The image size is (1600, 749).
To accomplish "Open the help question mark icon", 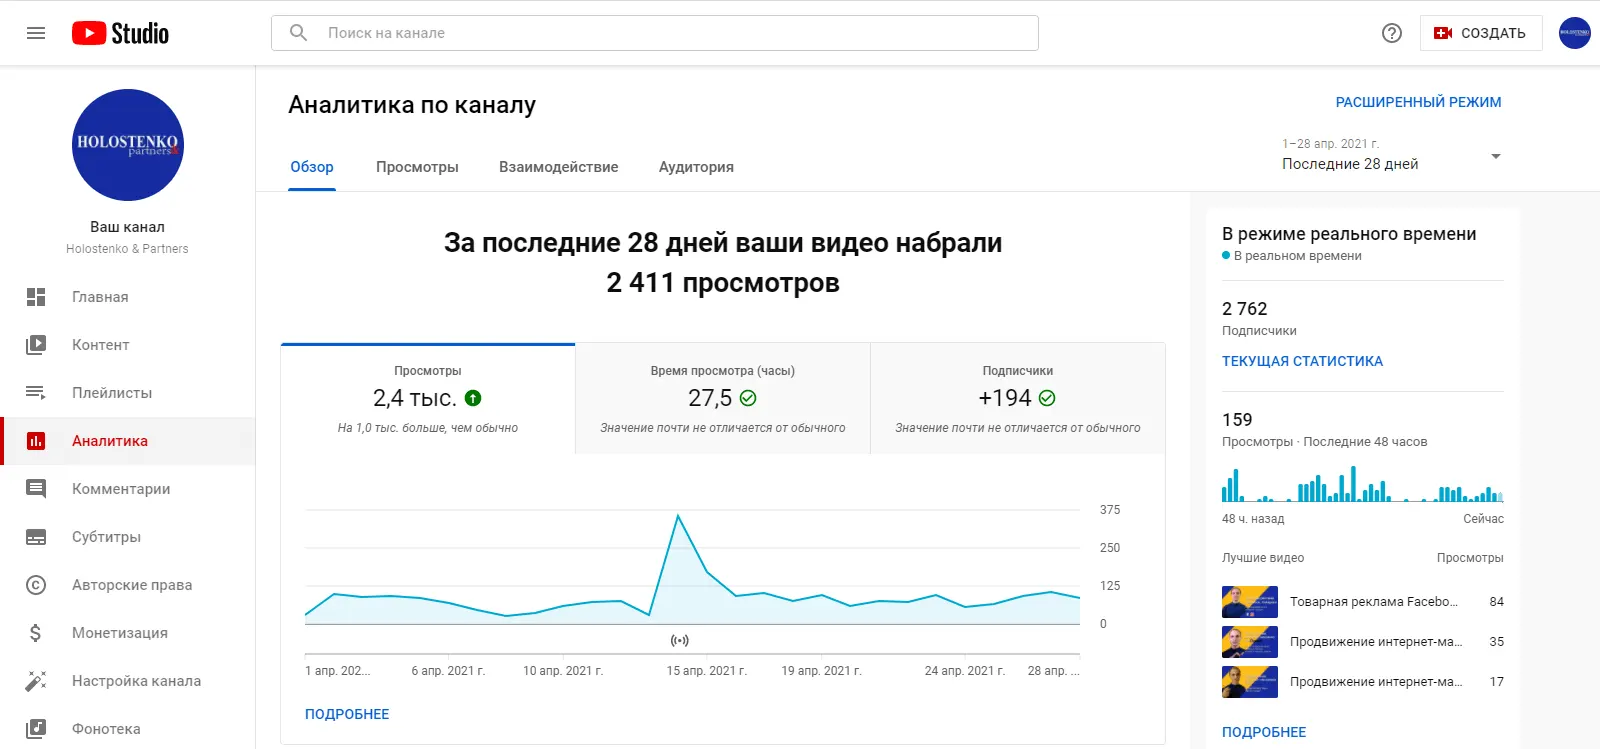I will [x=1392, y=33].
